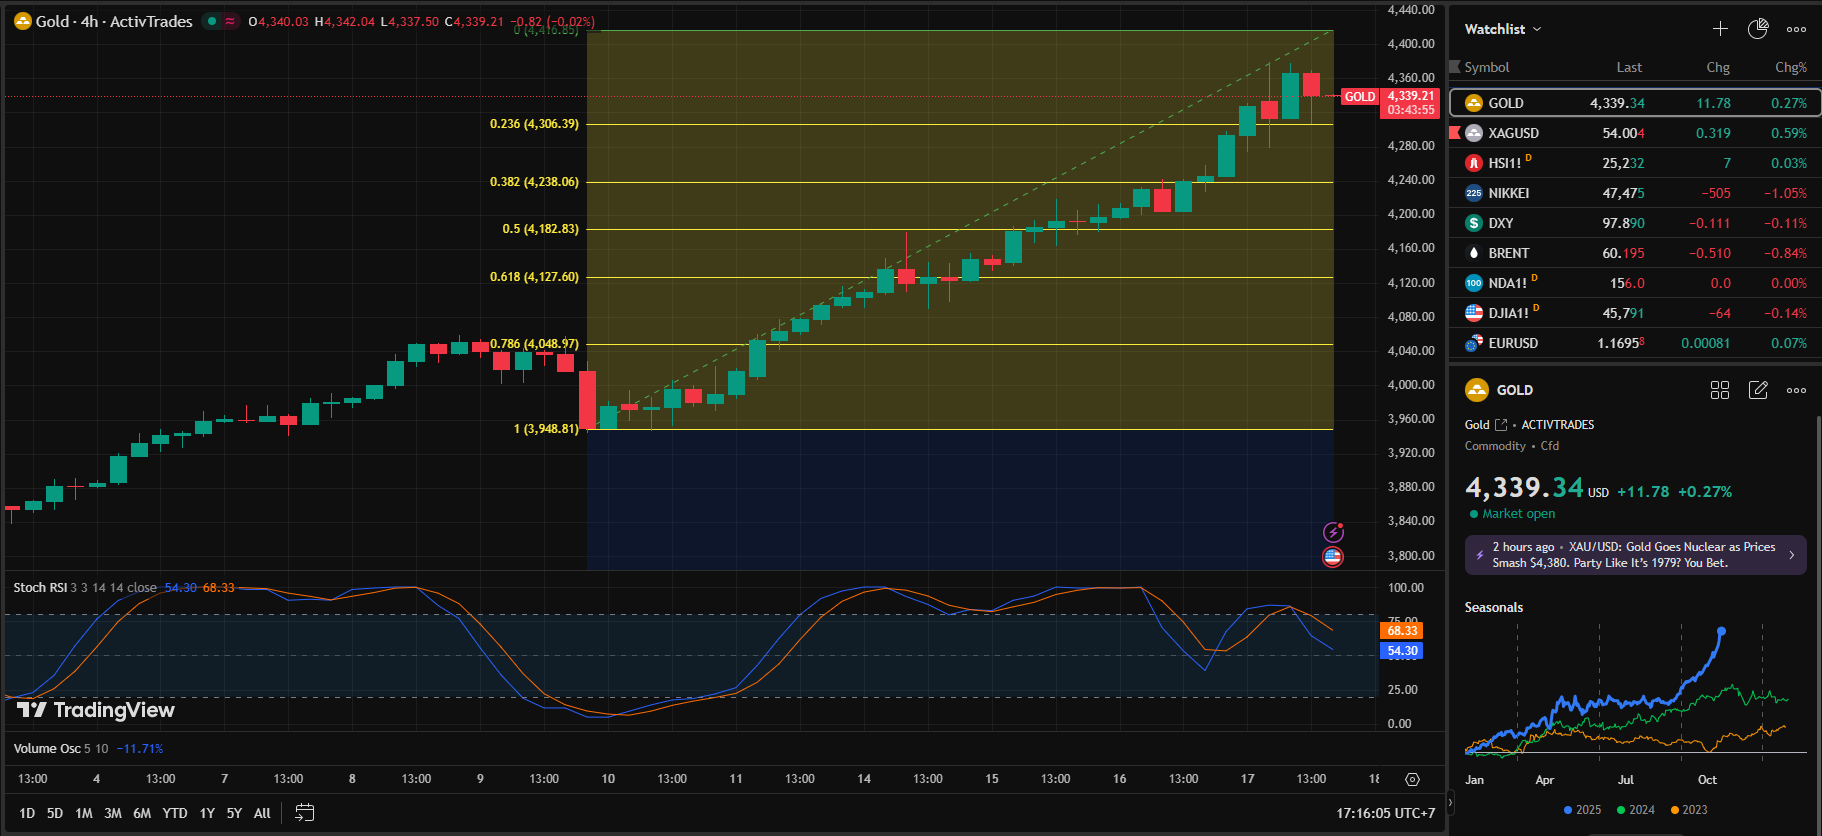Open the go-to-date calendar icon

(305, 813)
